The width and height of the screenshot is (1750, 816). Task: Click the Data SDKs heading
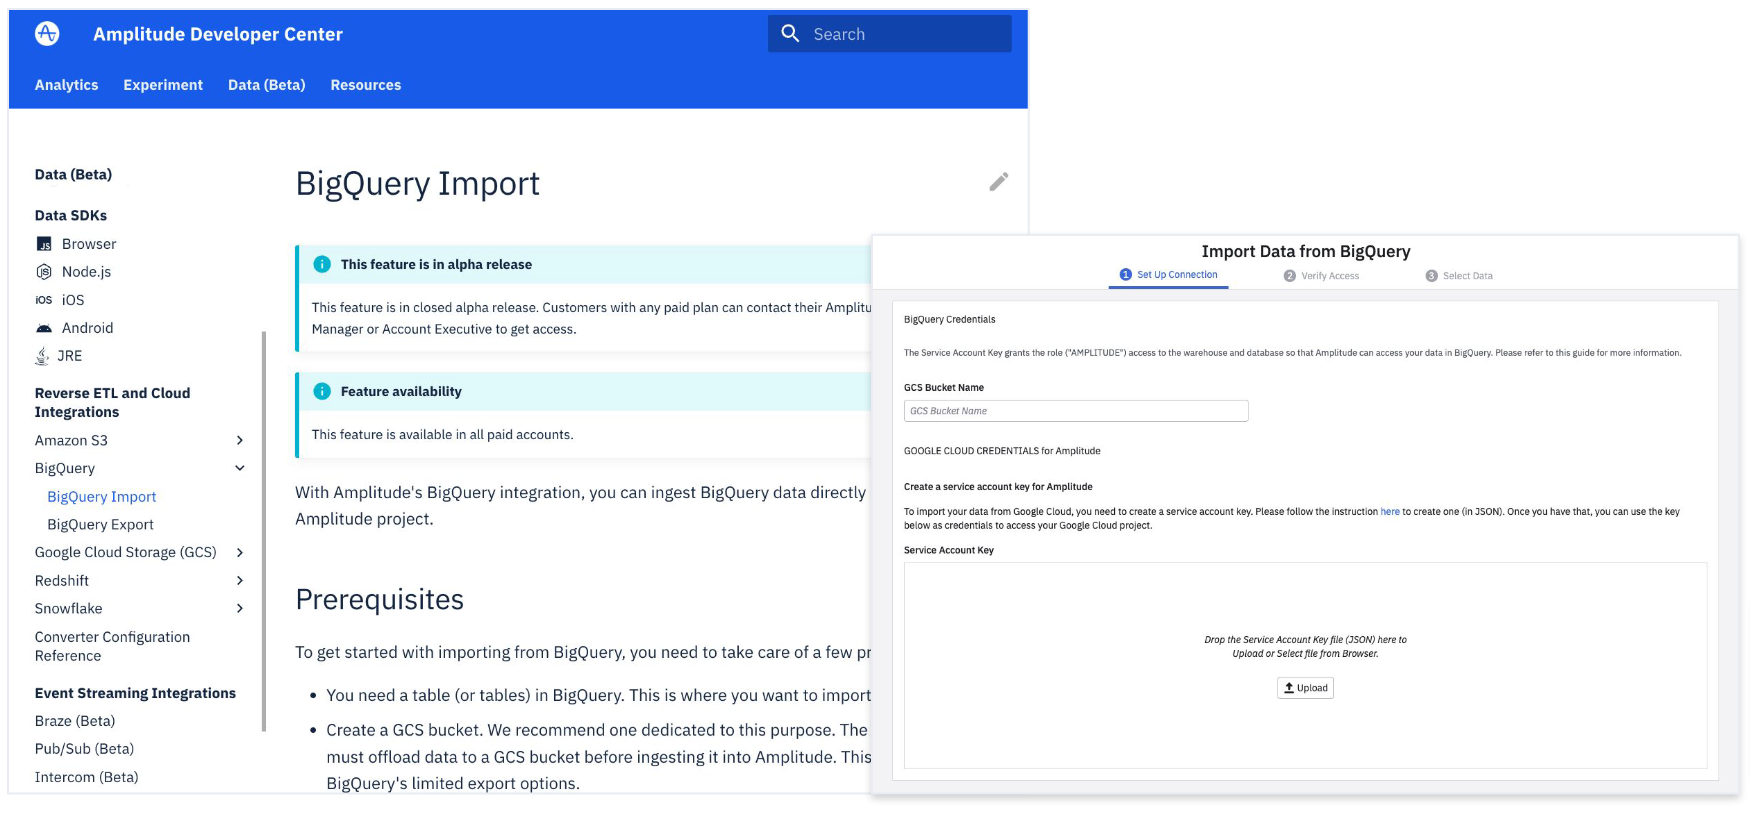pyautogui.click(x=70, y=215)
